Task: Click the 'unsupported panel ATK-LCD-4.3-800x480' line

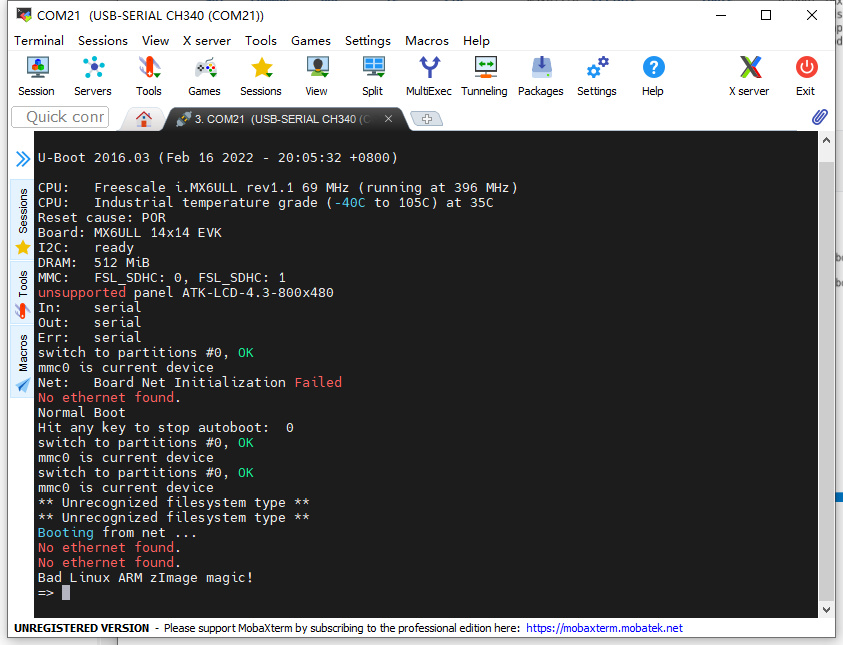Action: coord(185,293)
